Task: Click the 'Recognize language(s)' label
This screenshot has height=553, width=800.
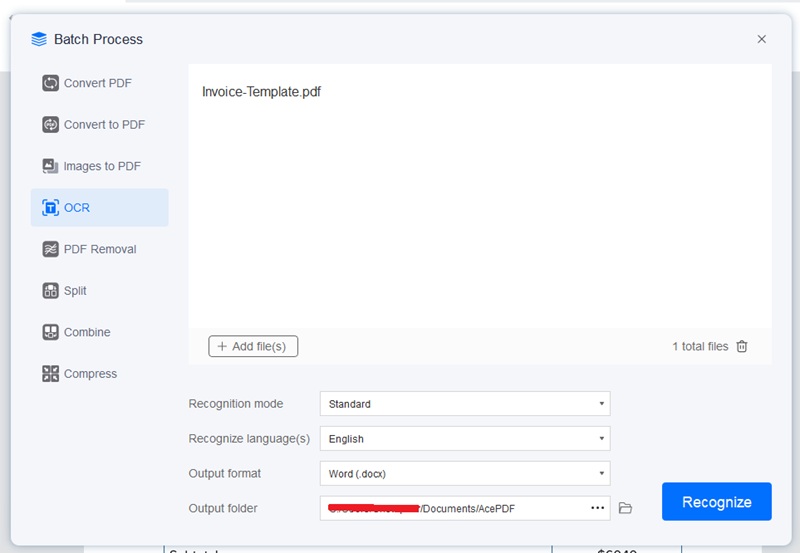Action: point(249,439)
